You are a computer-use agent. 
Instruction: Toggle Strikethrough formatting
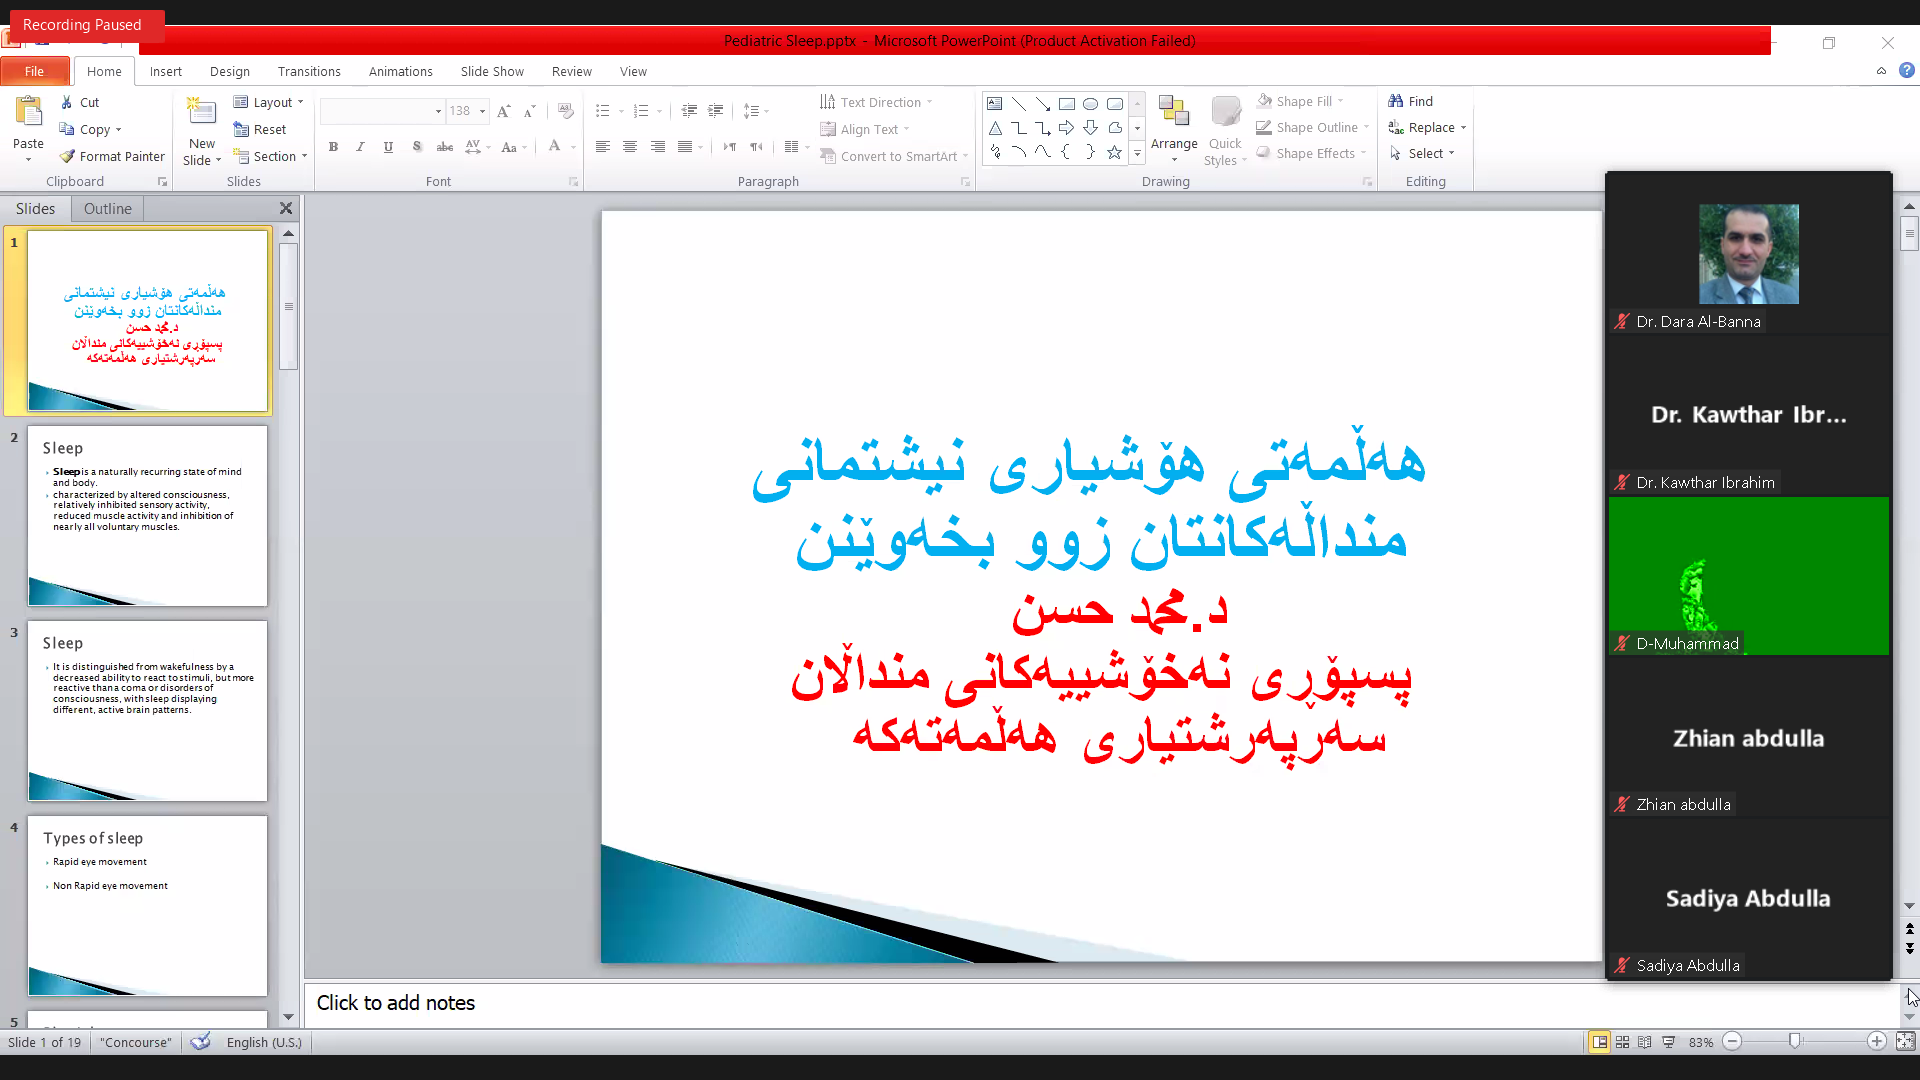point(445,147)
